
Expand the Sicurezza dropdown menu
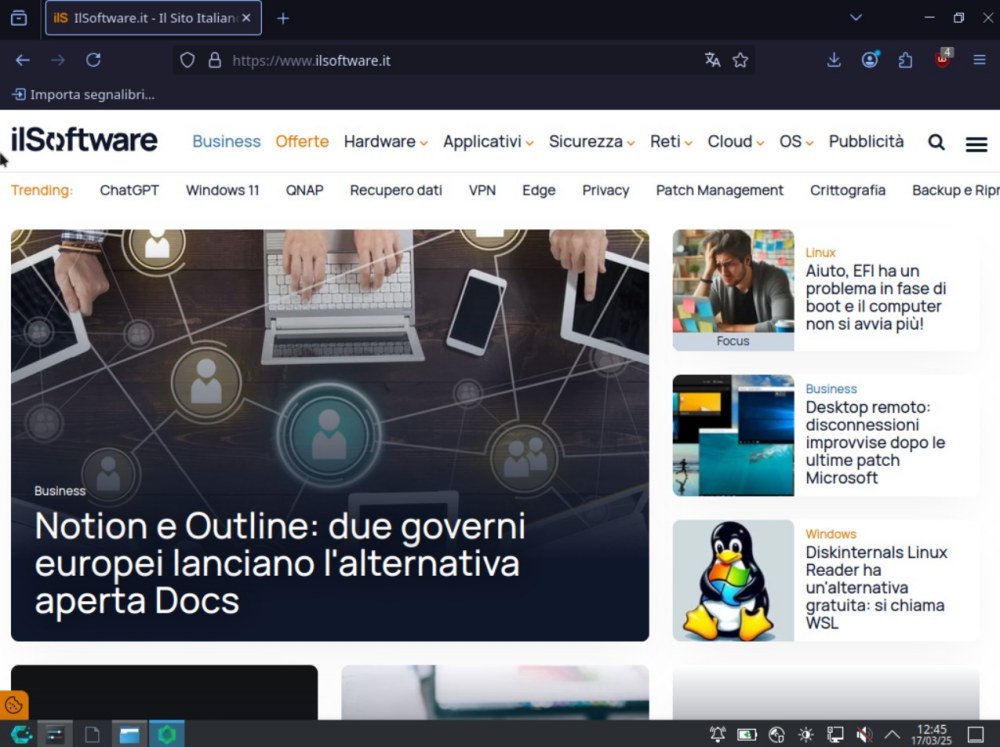591,141
